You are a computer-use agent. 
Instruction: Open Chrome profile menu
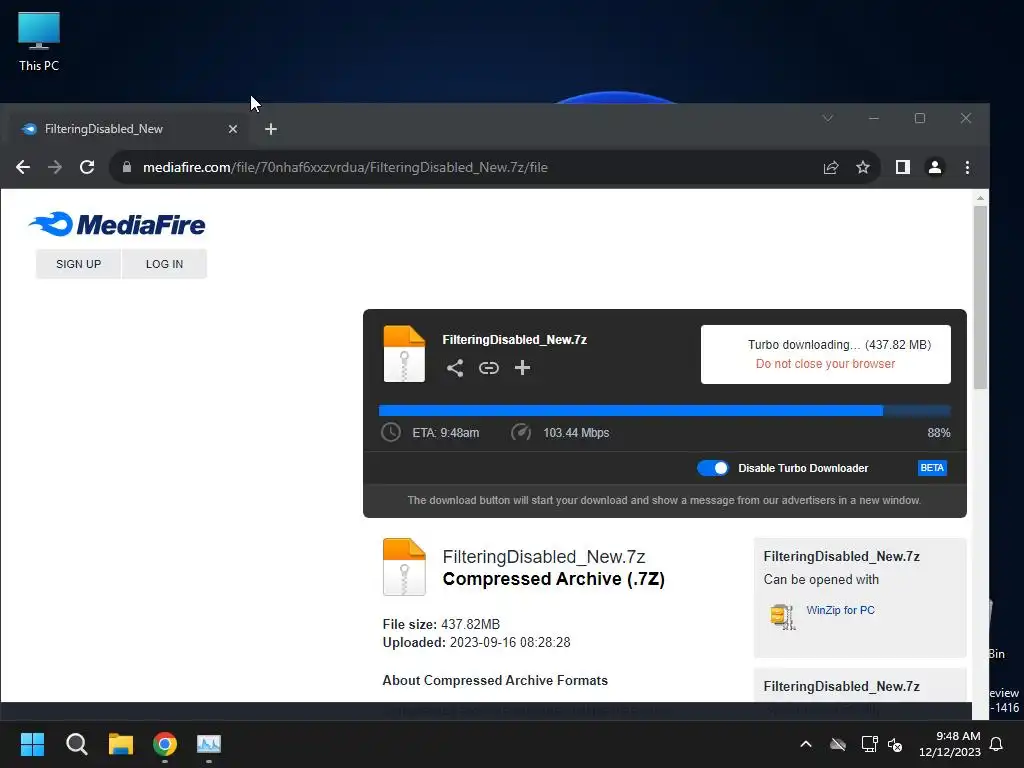tap(935, 168)
